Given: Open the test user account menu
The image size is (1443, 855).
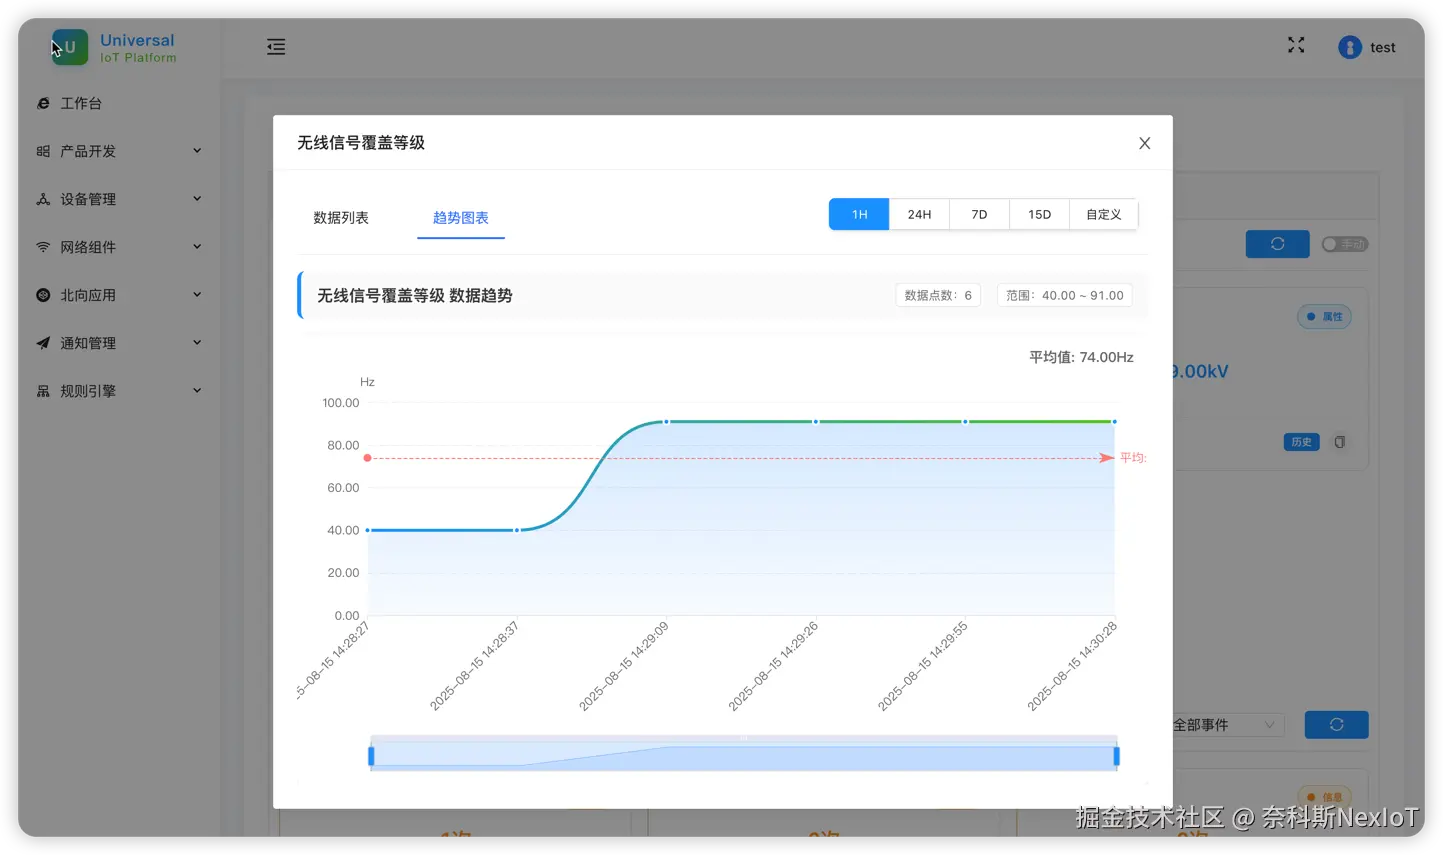Looking at the screenshot, I should point(1368,46).
